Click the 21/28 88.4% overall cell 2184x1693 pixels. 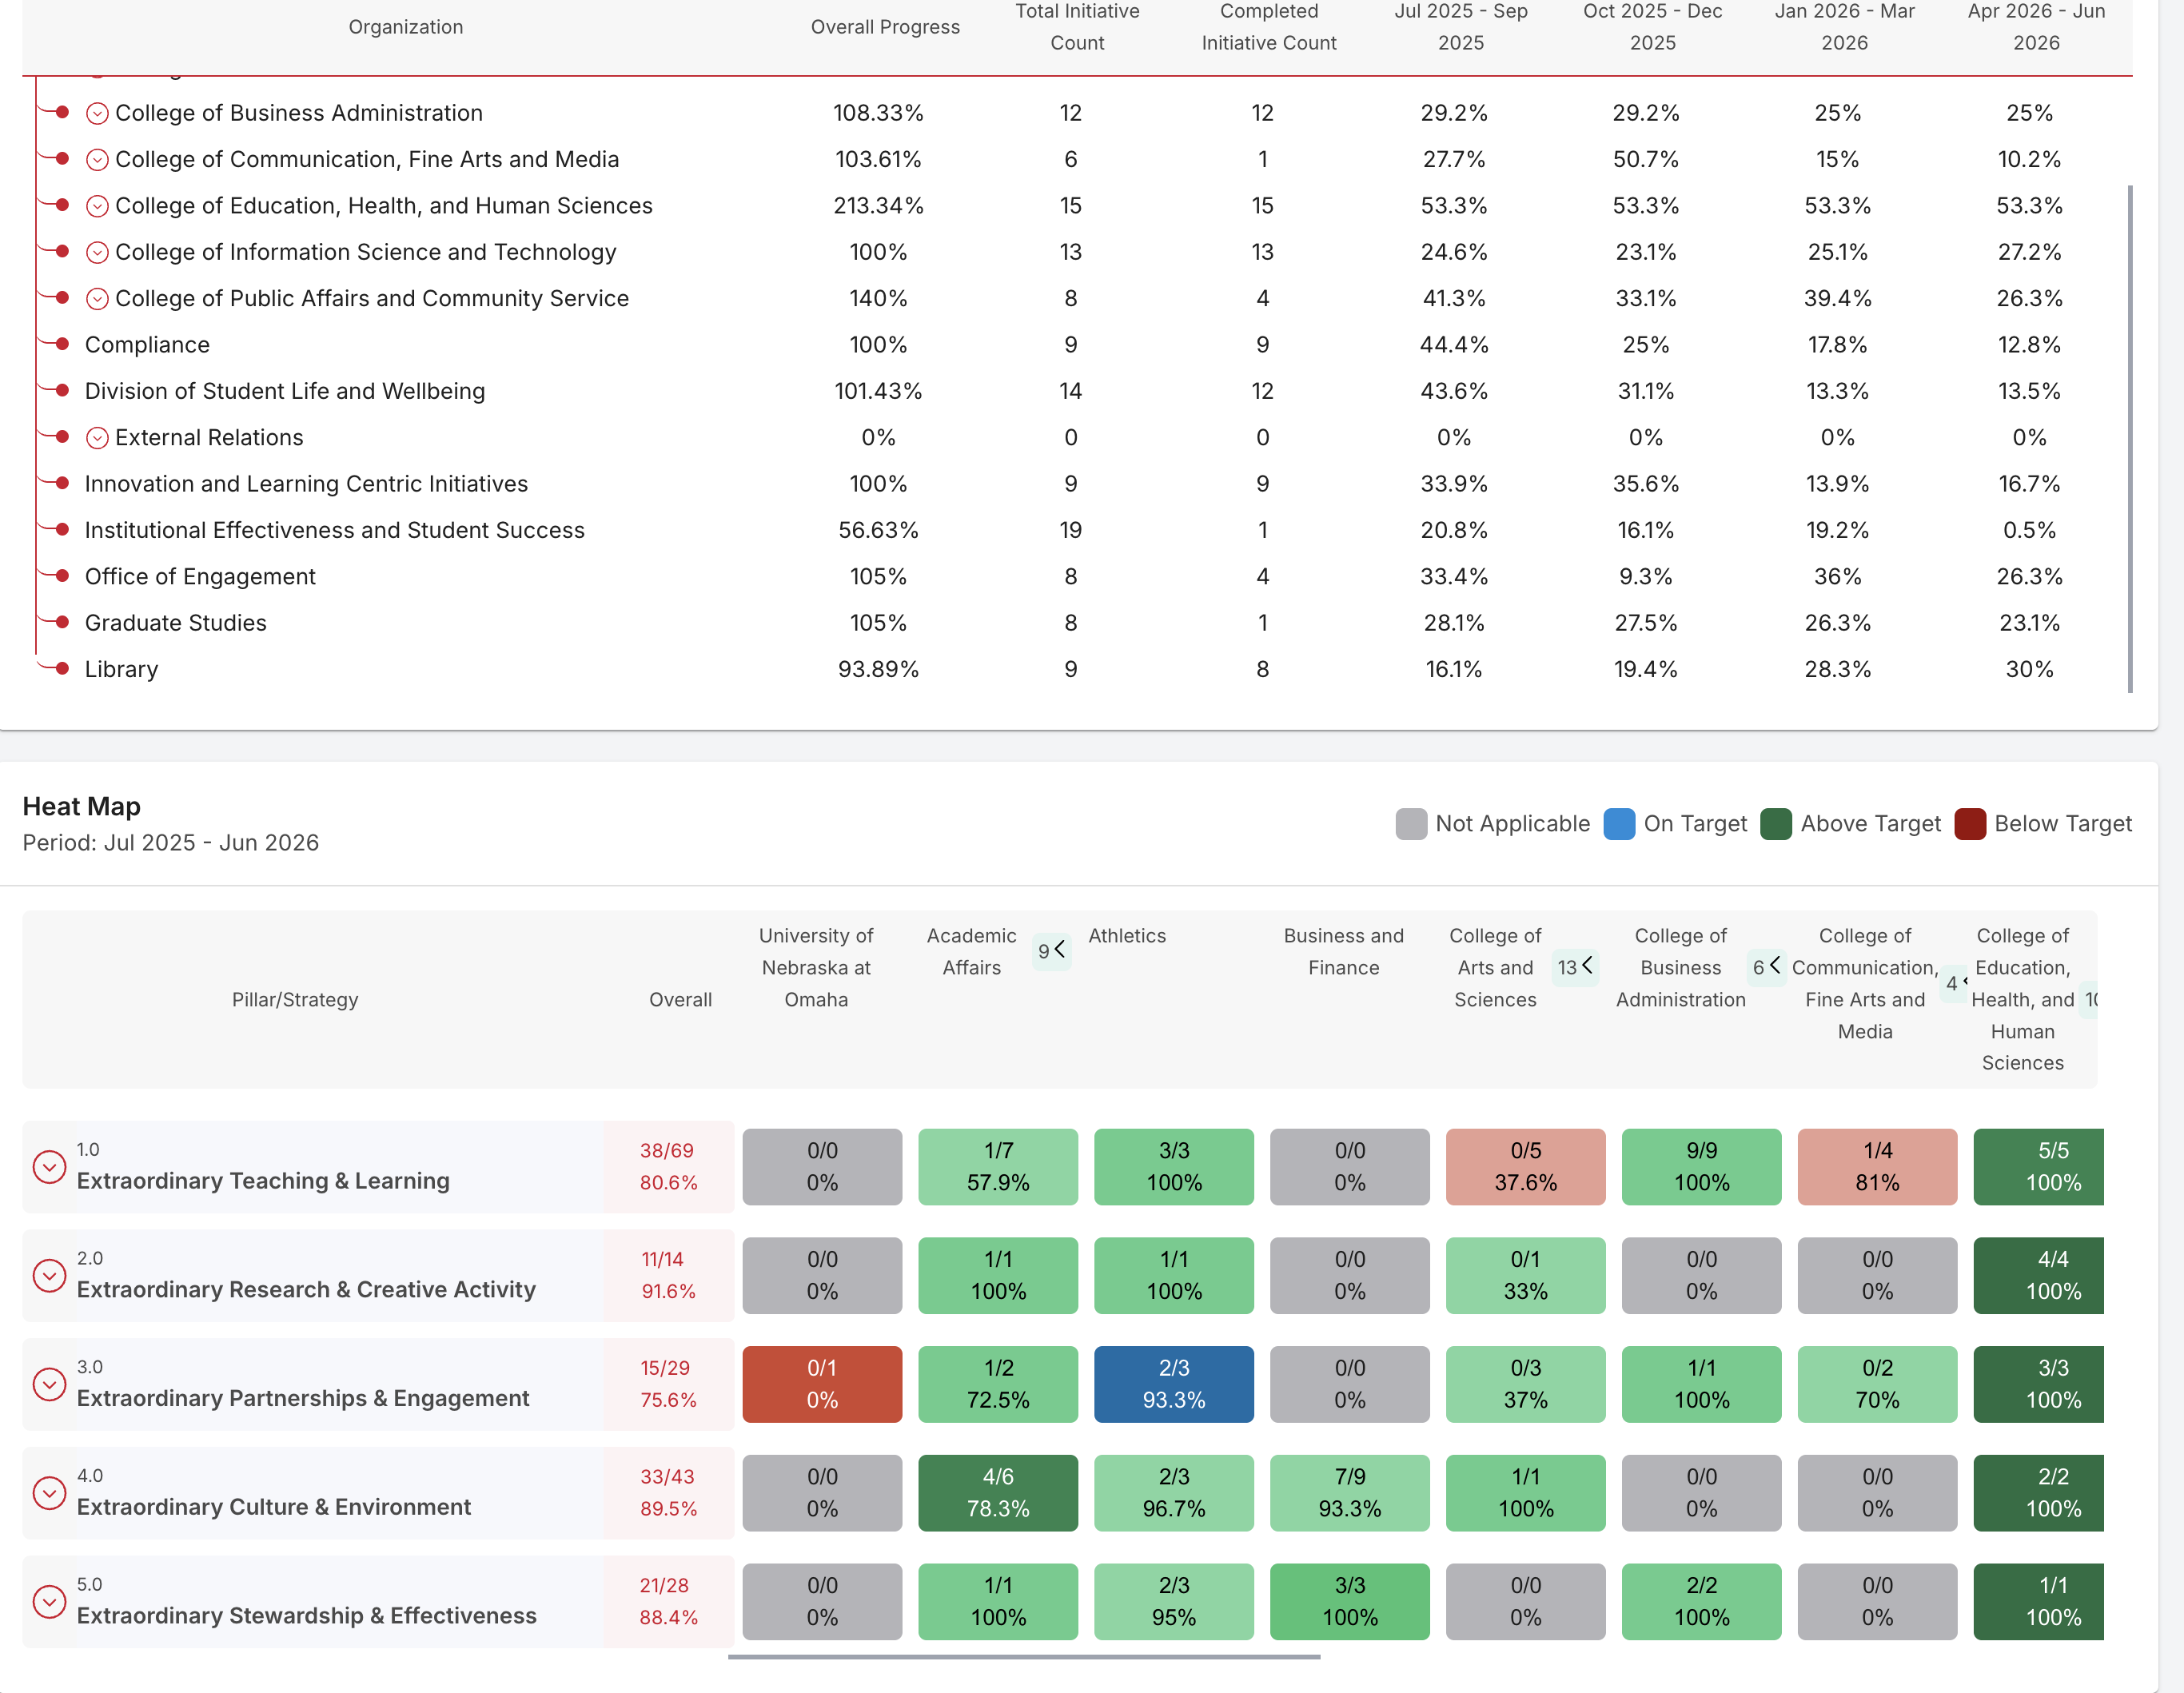(x=668, y=1601)
